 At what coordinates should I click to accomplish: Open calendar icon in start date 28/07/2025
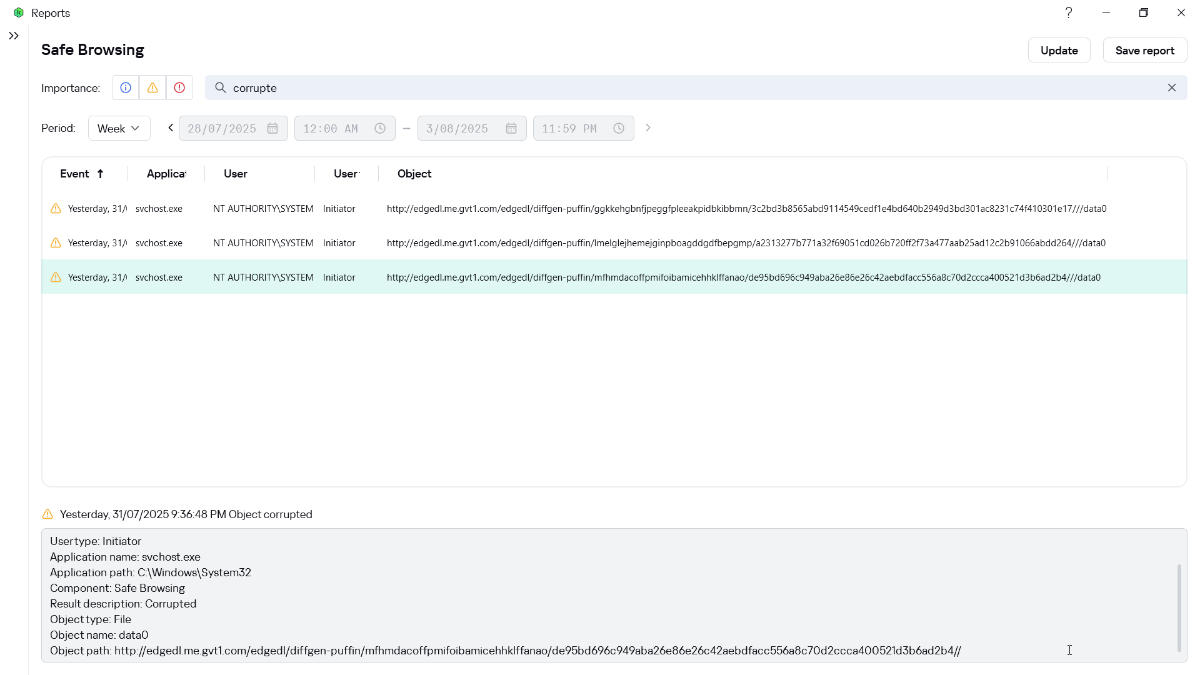(272, 128)
